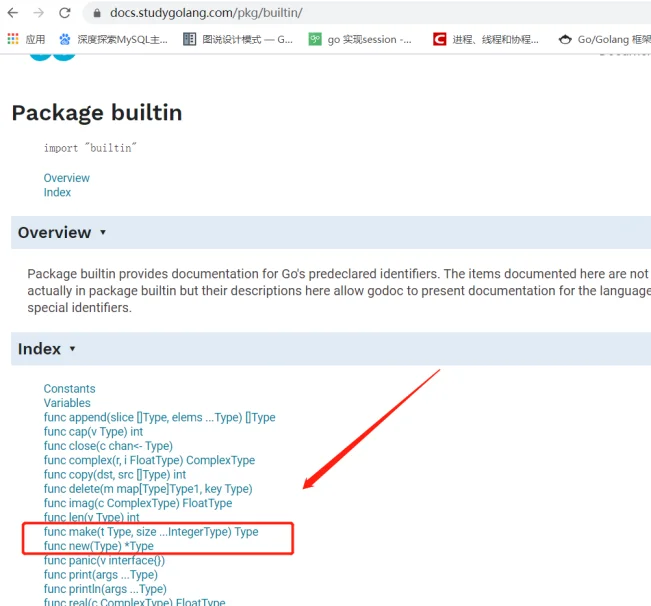Click the lock icon in address bar

(97, 14)
